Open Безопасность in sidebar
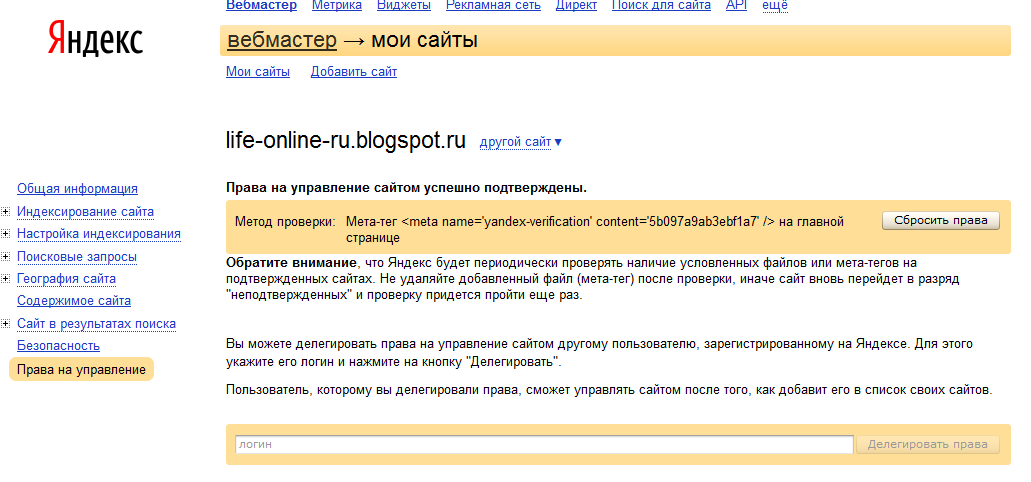This screenshot has height=482, width=1031. [x=59, y=345]
